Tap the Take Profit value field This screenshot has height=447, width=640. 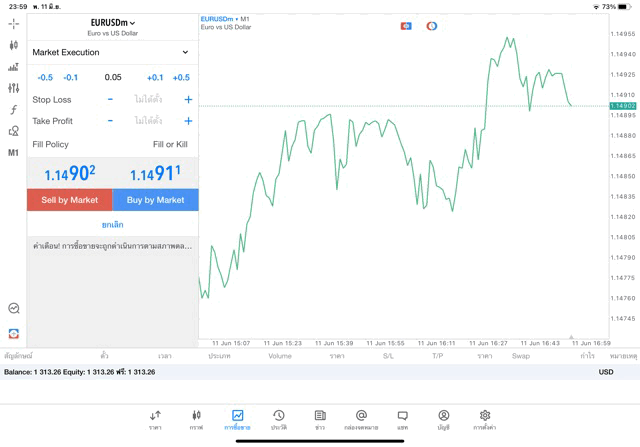pos(148,121)
